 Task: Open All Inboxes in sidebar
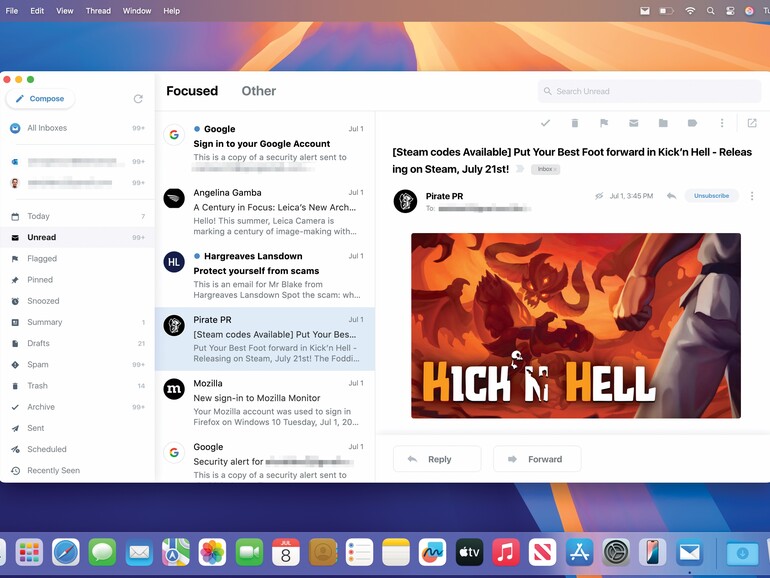(x=77, y=128)
